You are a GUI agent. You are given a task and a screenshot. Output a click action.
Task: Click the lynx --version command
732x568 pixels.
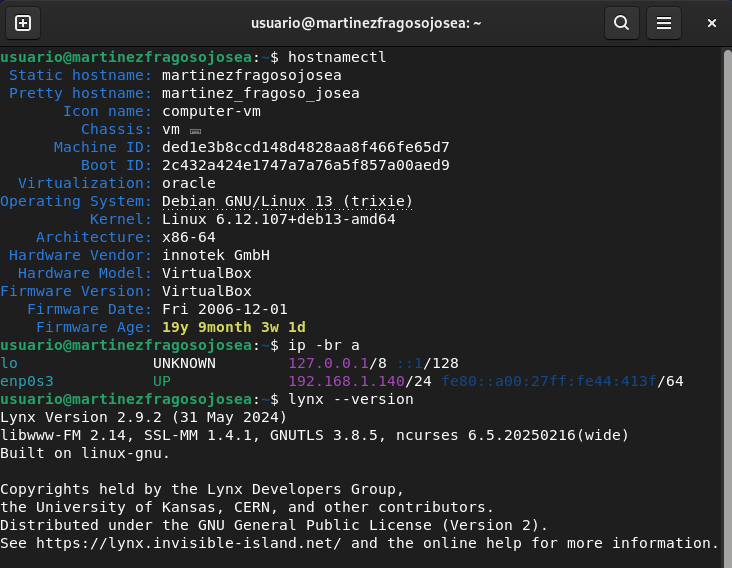351,400
